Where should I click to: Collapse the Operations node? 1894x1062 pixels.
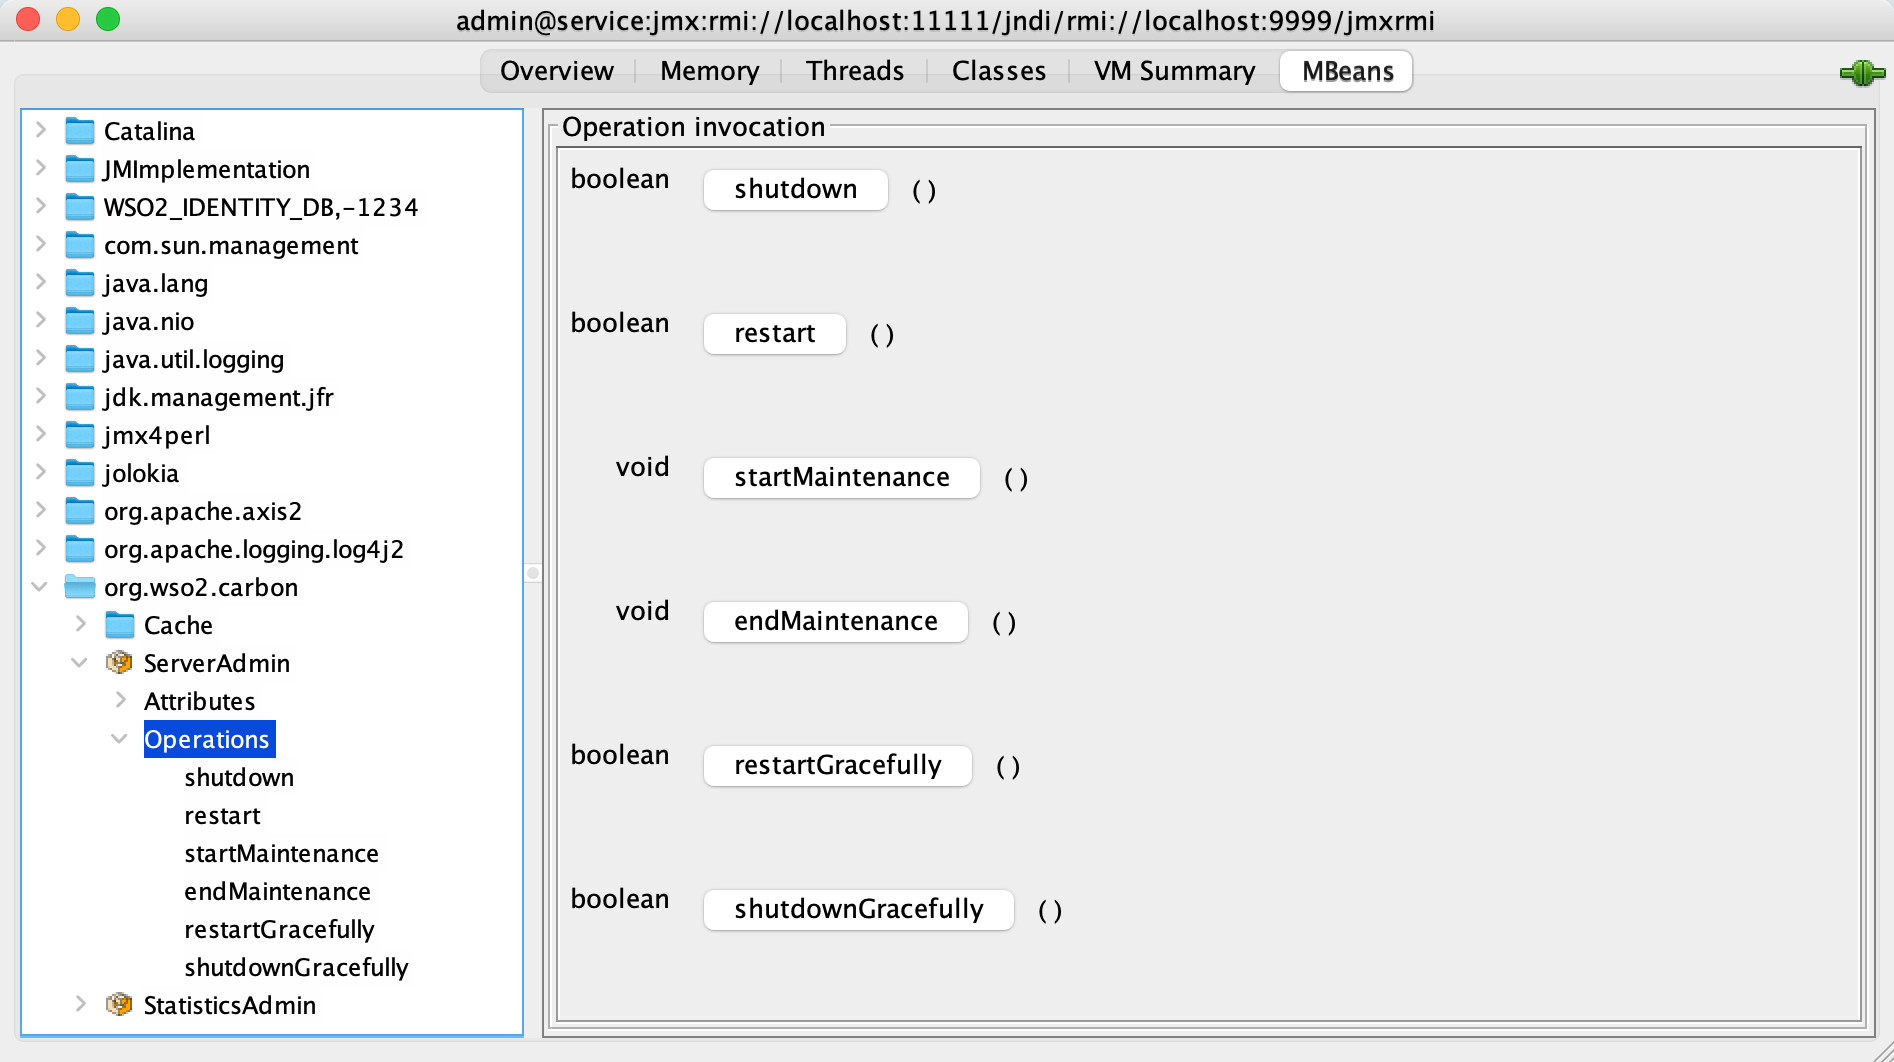(120, 739)
